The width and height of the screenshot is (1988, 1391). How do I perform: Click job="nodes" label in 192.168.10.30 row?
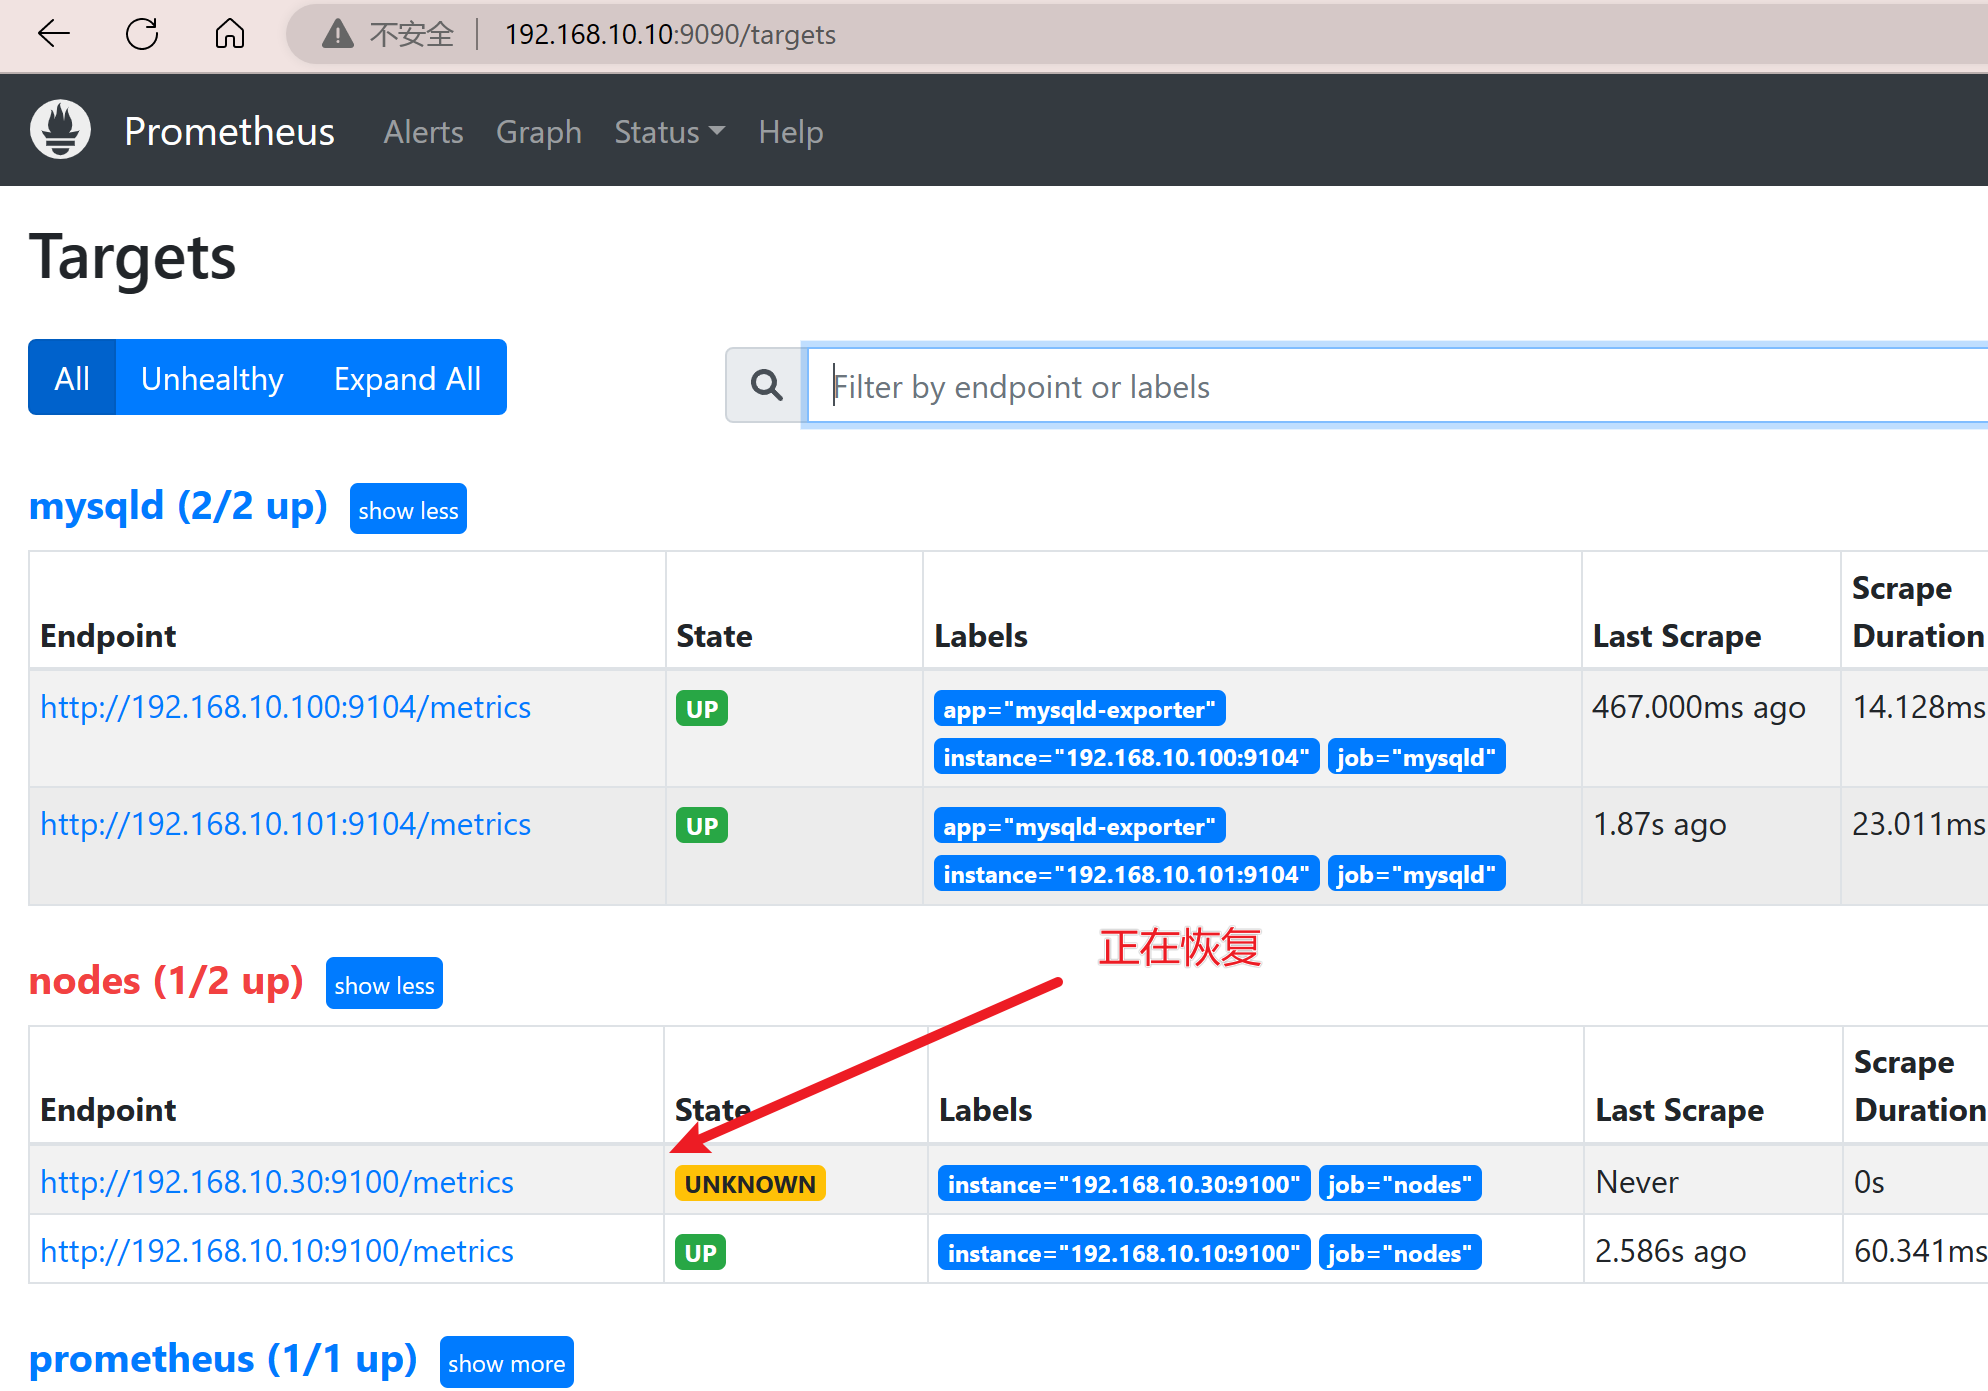[1400, 1184]
